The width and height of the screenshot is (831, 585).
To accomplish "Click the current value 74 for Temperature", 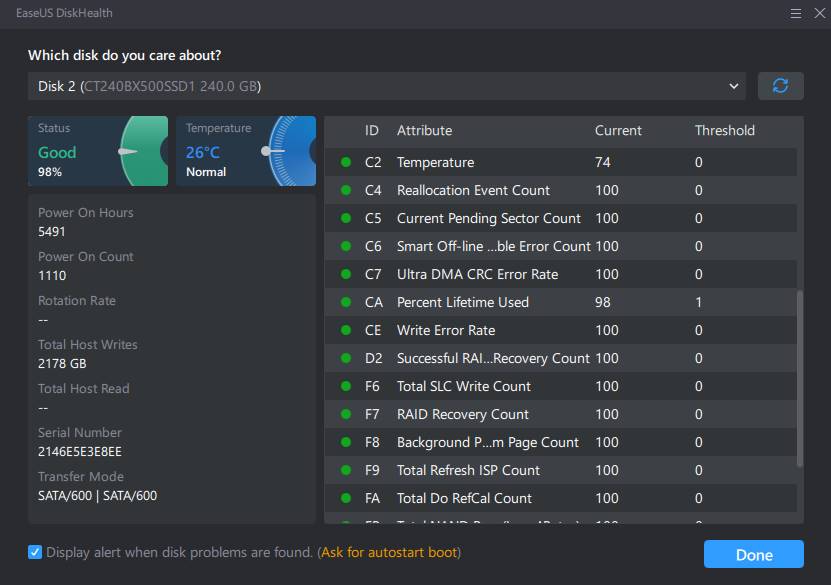I will pos(603,162).
